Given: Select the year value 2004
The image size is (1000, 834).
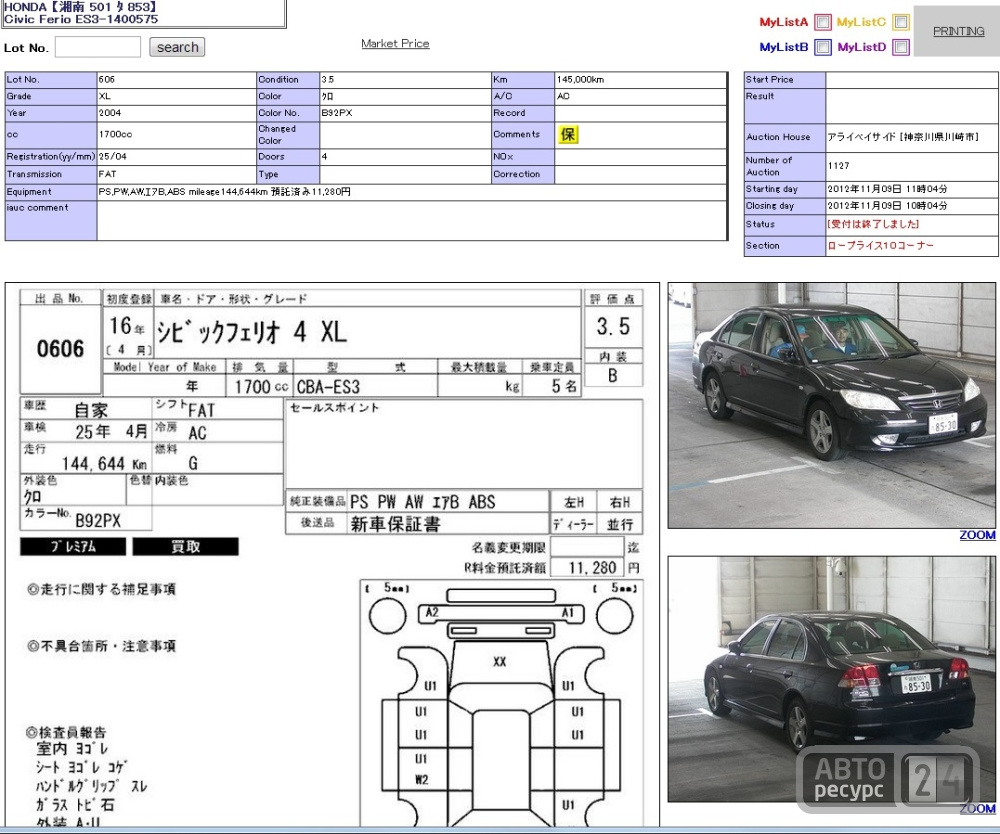Looking at the screenshot, I should point(110,113).
